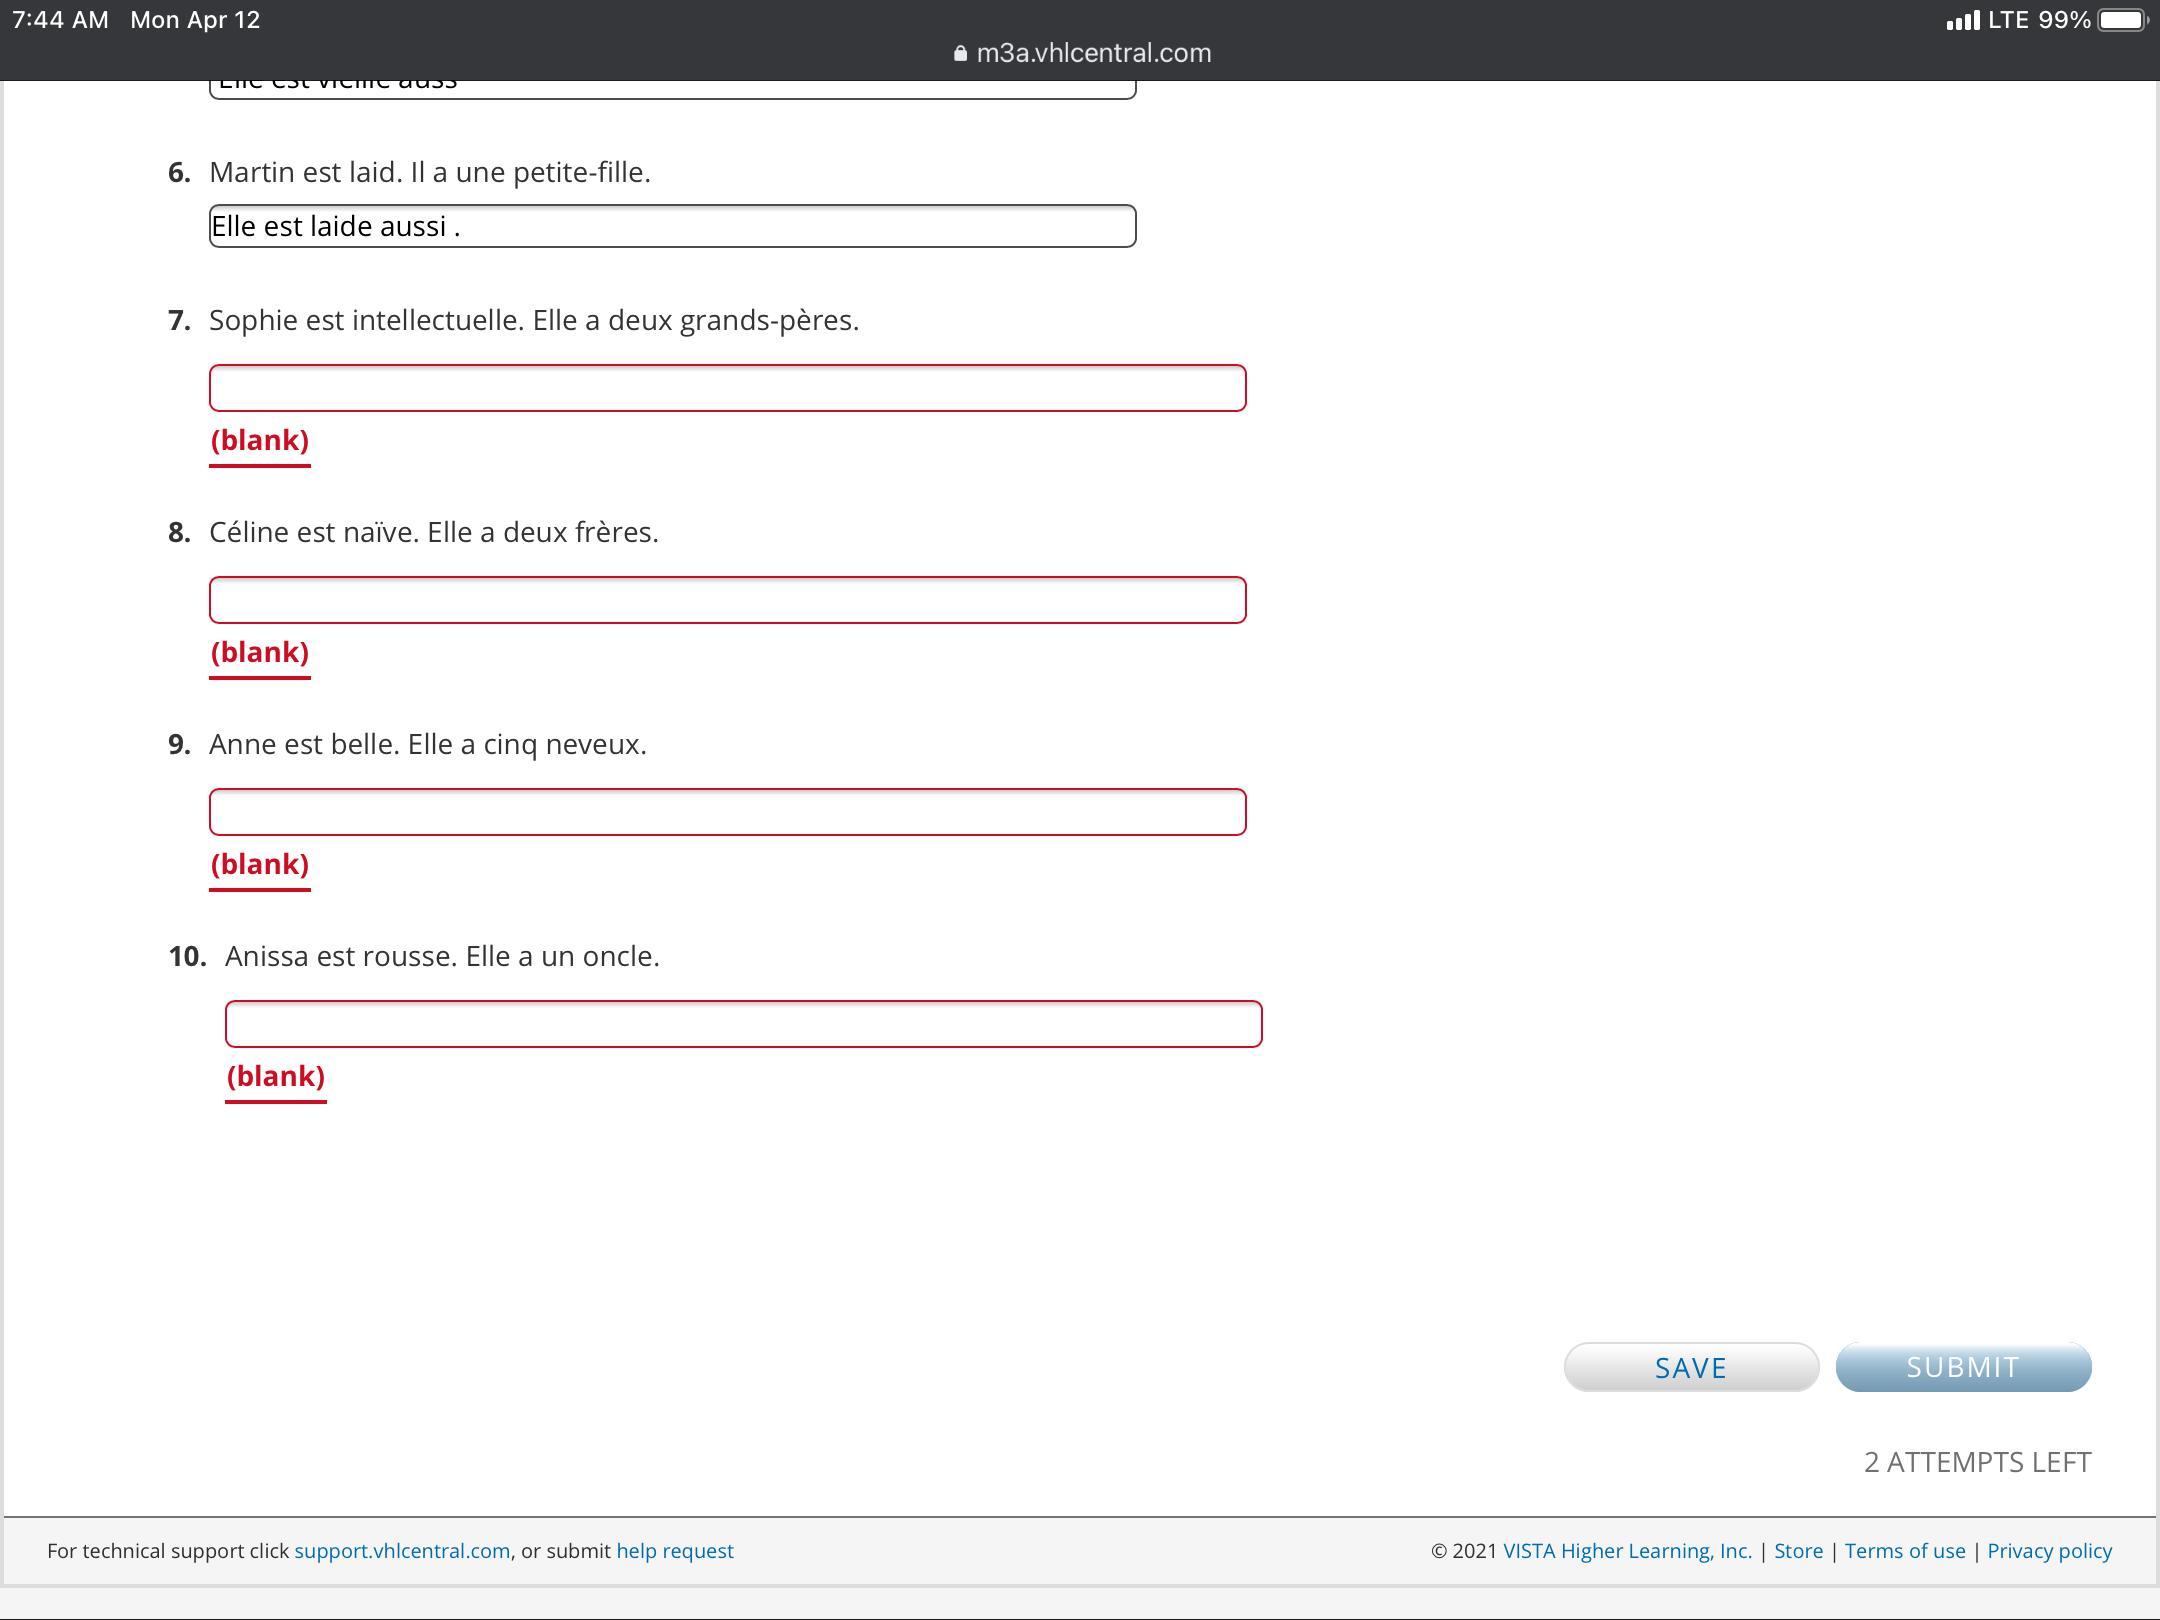This screenshot has height=1620, width=2160.
Task: Click the empty answer box for question 7
Action: point(727,388)
